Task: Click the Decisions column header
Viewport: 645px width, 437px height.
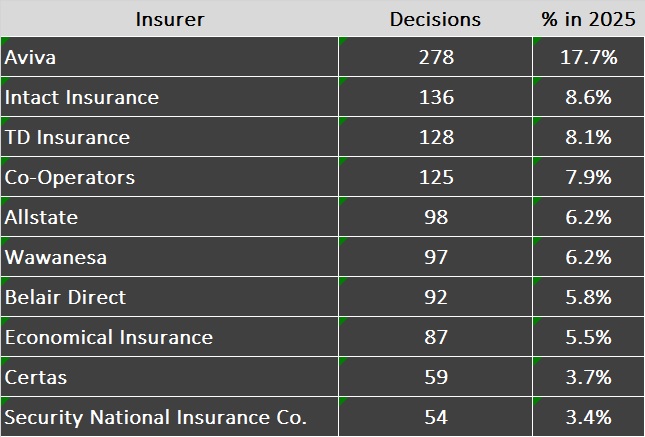Action: coord(435,19)
